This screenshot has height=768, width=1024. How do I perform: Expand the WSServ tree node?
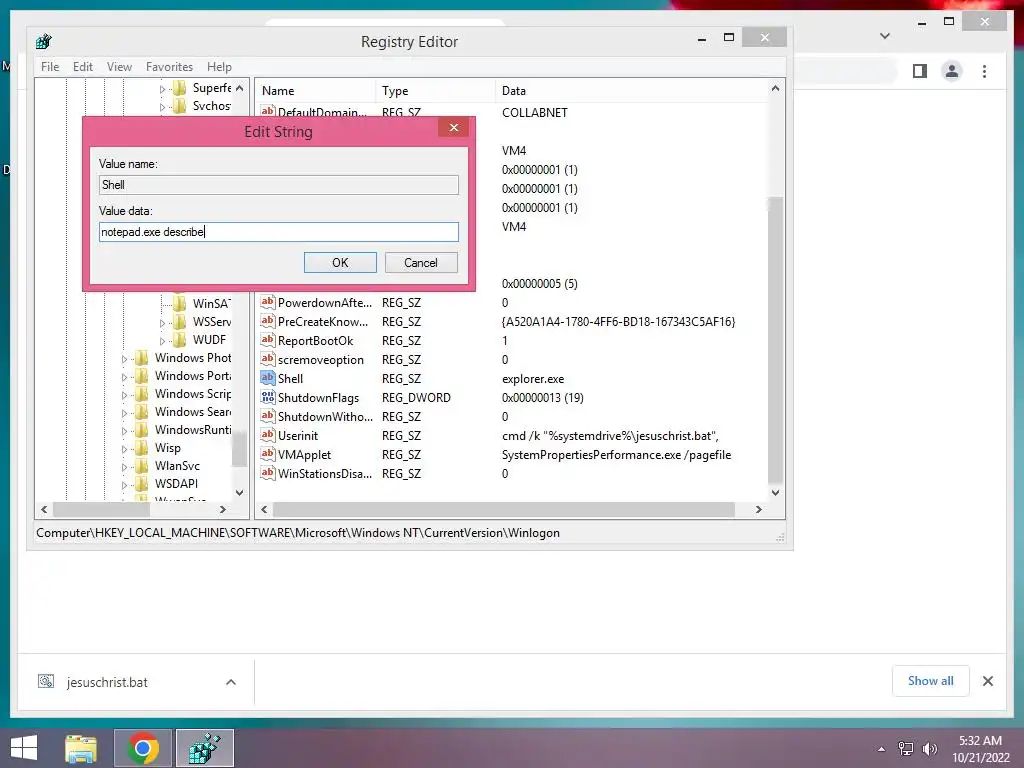(162, 323)
